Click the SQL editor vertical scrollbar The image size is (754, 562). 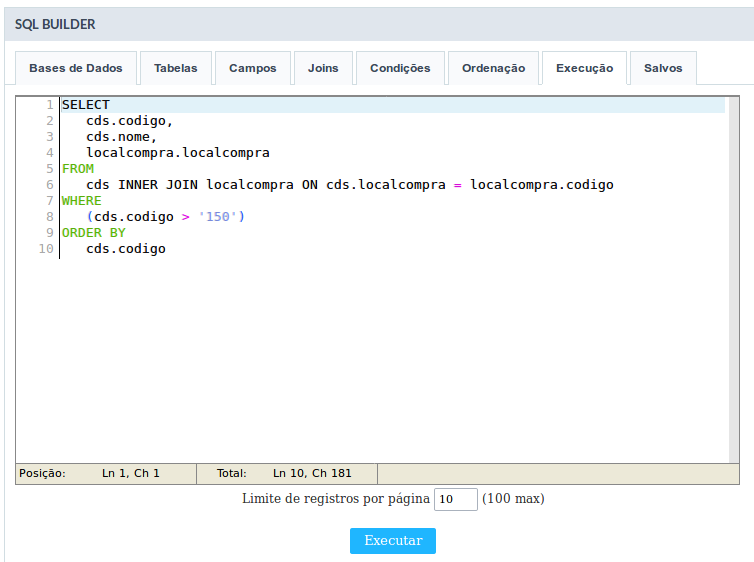point(733,280)
